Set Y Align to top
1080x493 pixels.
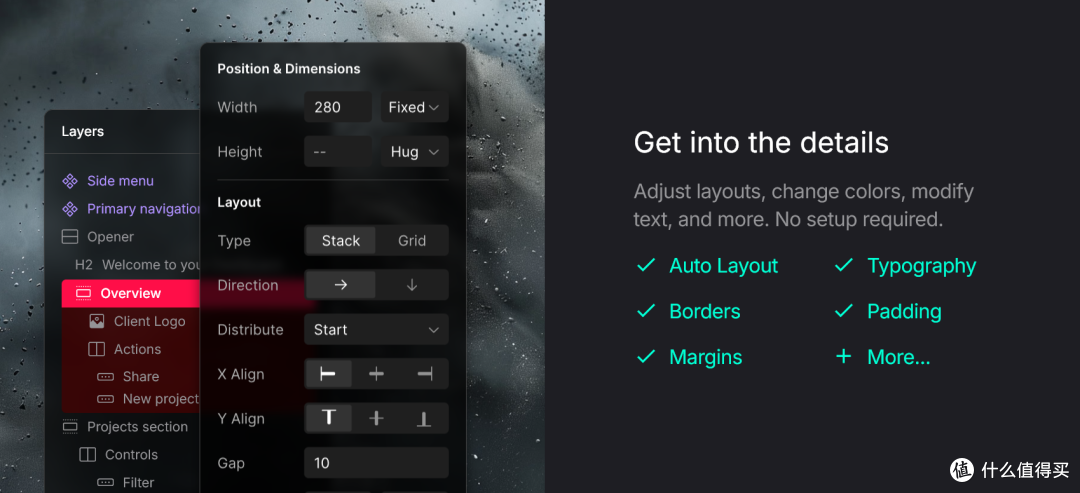coord(329,418)
